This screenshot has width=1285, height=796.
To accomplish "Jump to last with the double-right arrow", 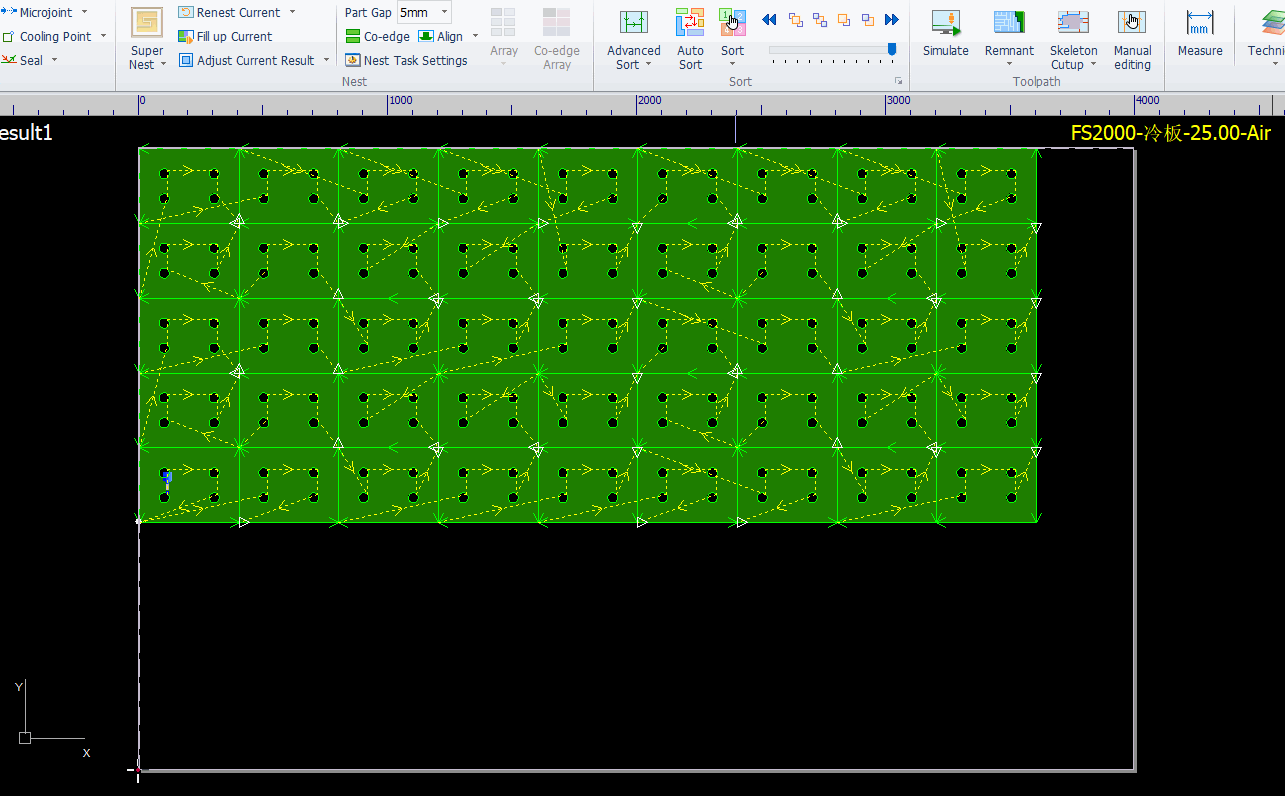I will pos(892,20).
